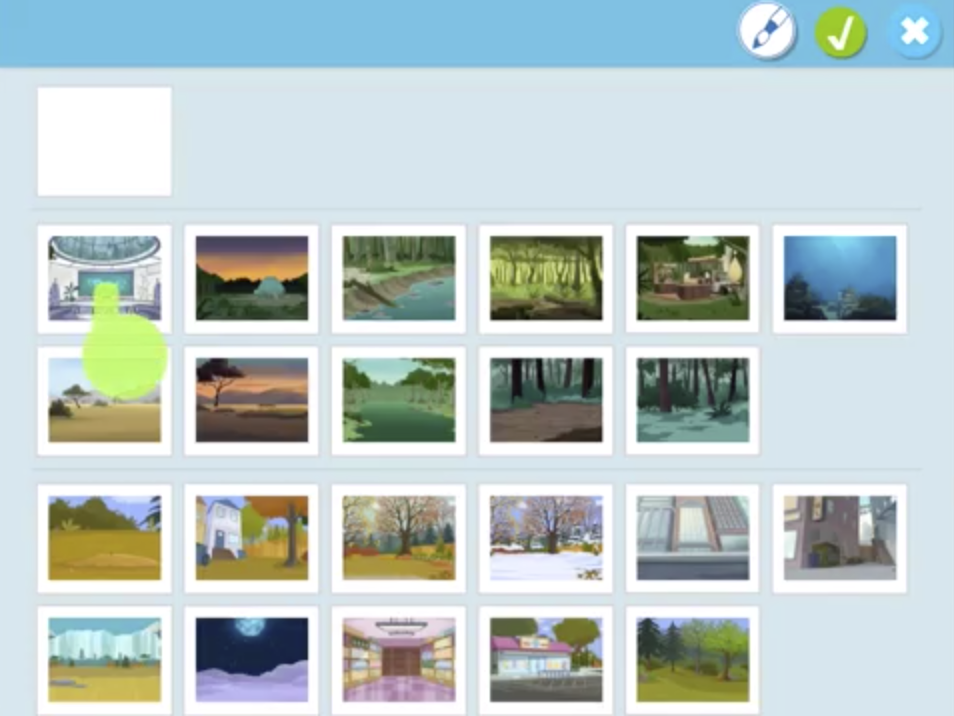Select the autumn tree park background

point(398,538)
